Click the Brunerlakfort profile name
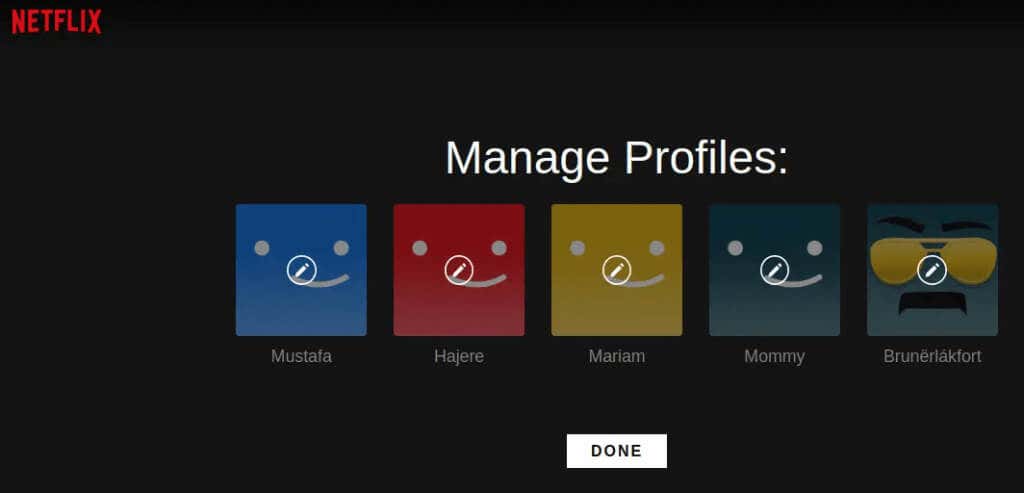 tap(932, 357)
